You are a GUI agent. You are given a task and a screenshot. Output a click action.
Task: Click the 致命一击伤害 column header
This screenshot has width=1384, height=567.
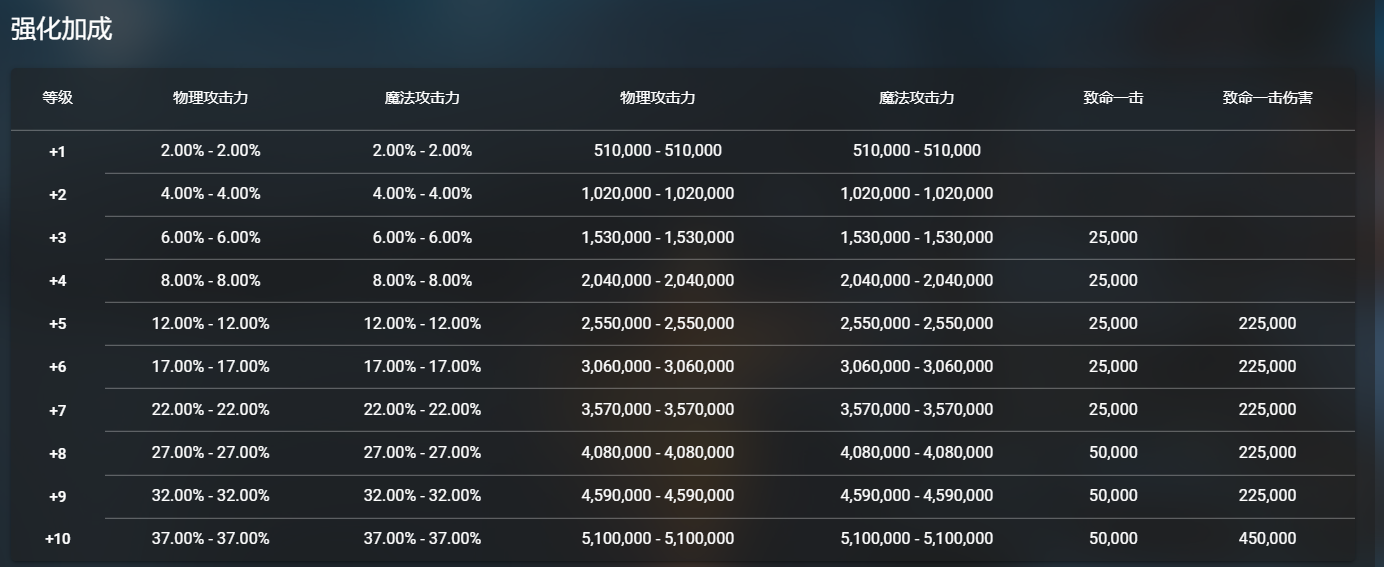pos(1267,98)
